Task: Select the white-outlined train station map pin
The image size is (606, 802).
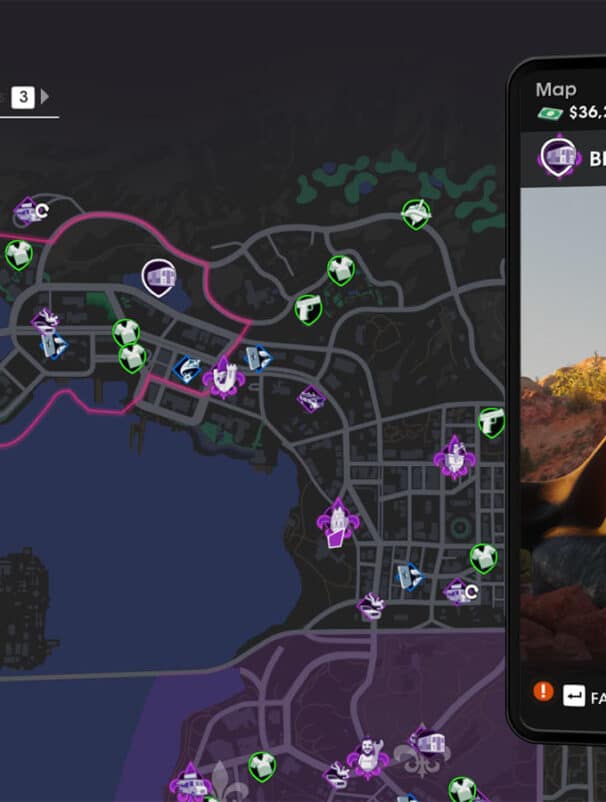Action: (159, 278)
